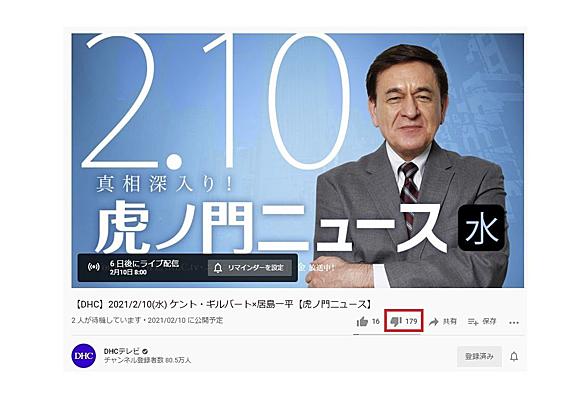Image resolution: width=586 pixels, height=414 pixels.
Task: Click the 6日後にライブ配信 text
Action: (x=144, y=263)
